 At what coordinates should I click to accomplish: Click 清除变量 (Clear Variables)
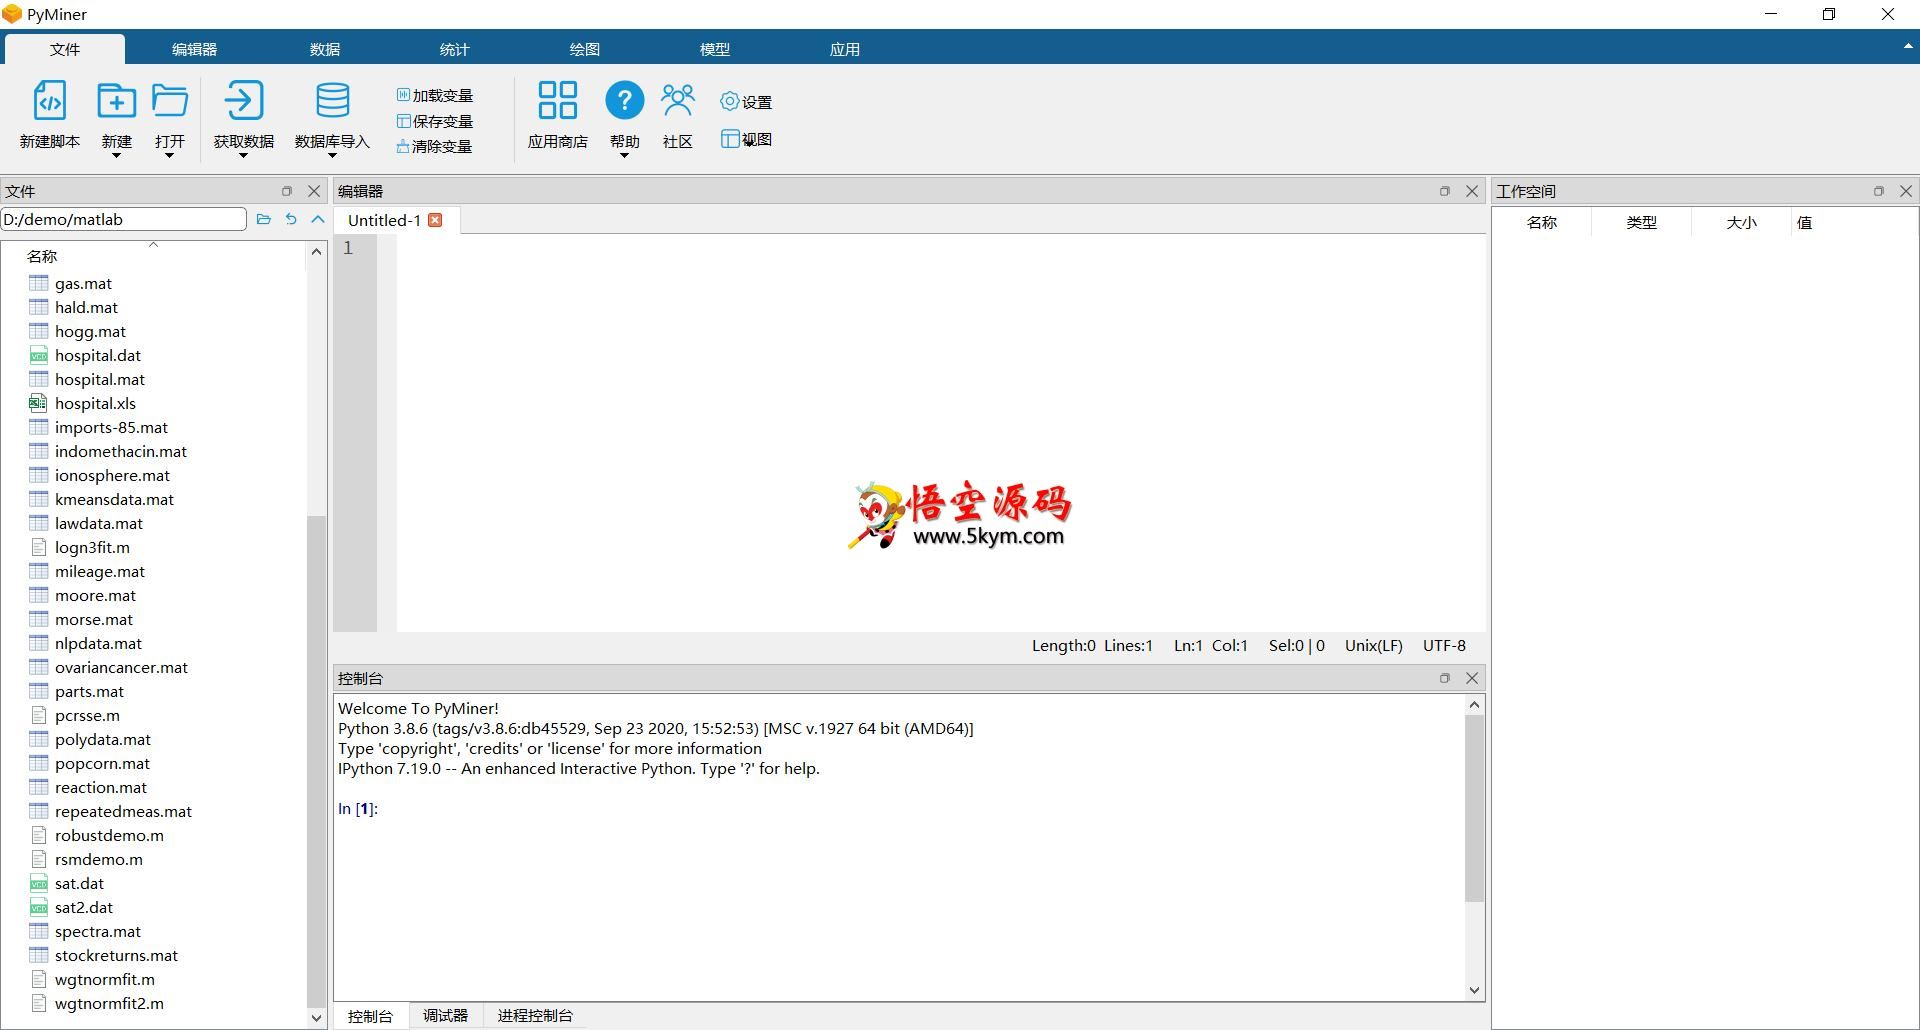click(x=435, y=146)
